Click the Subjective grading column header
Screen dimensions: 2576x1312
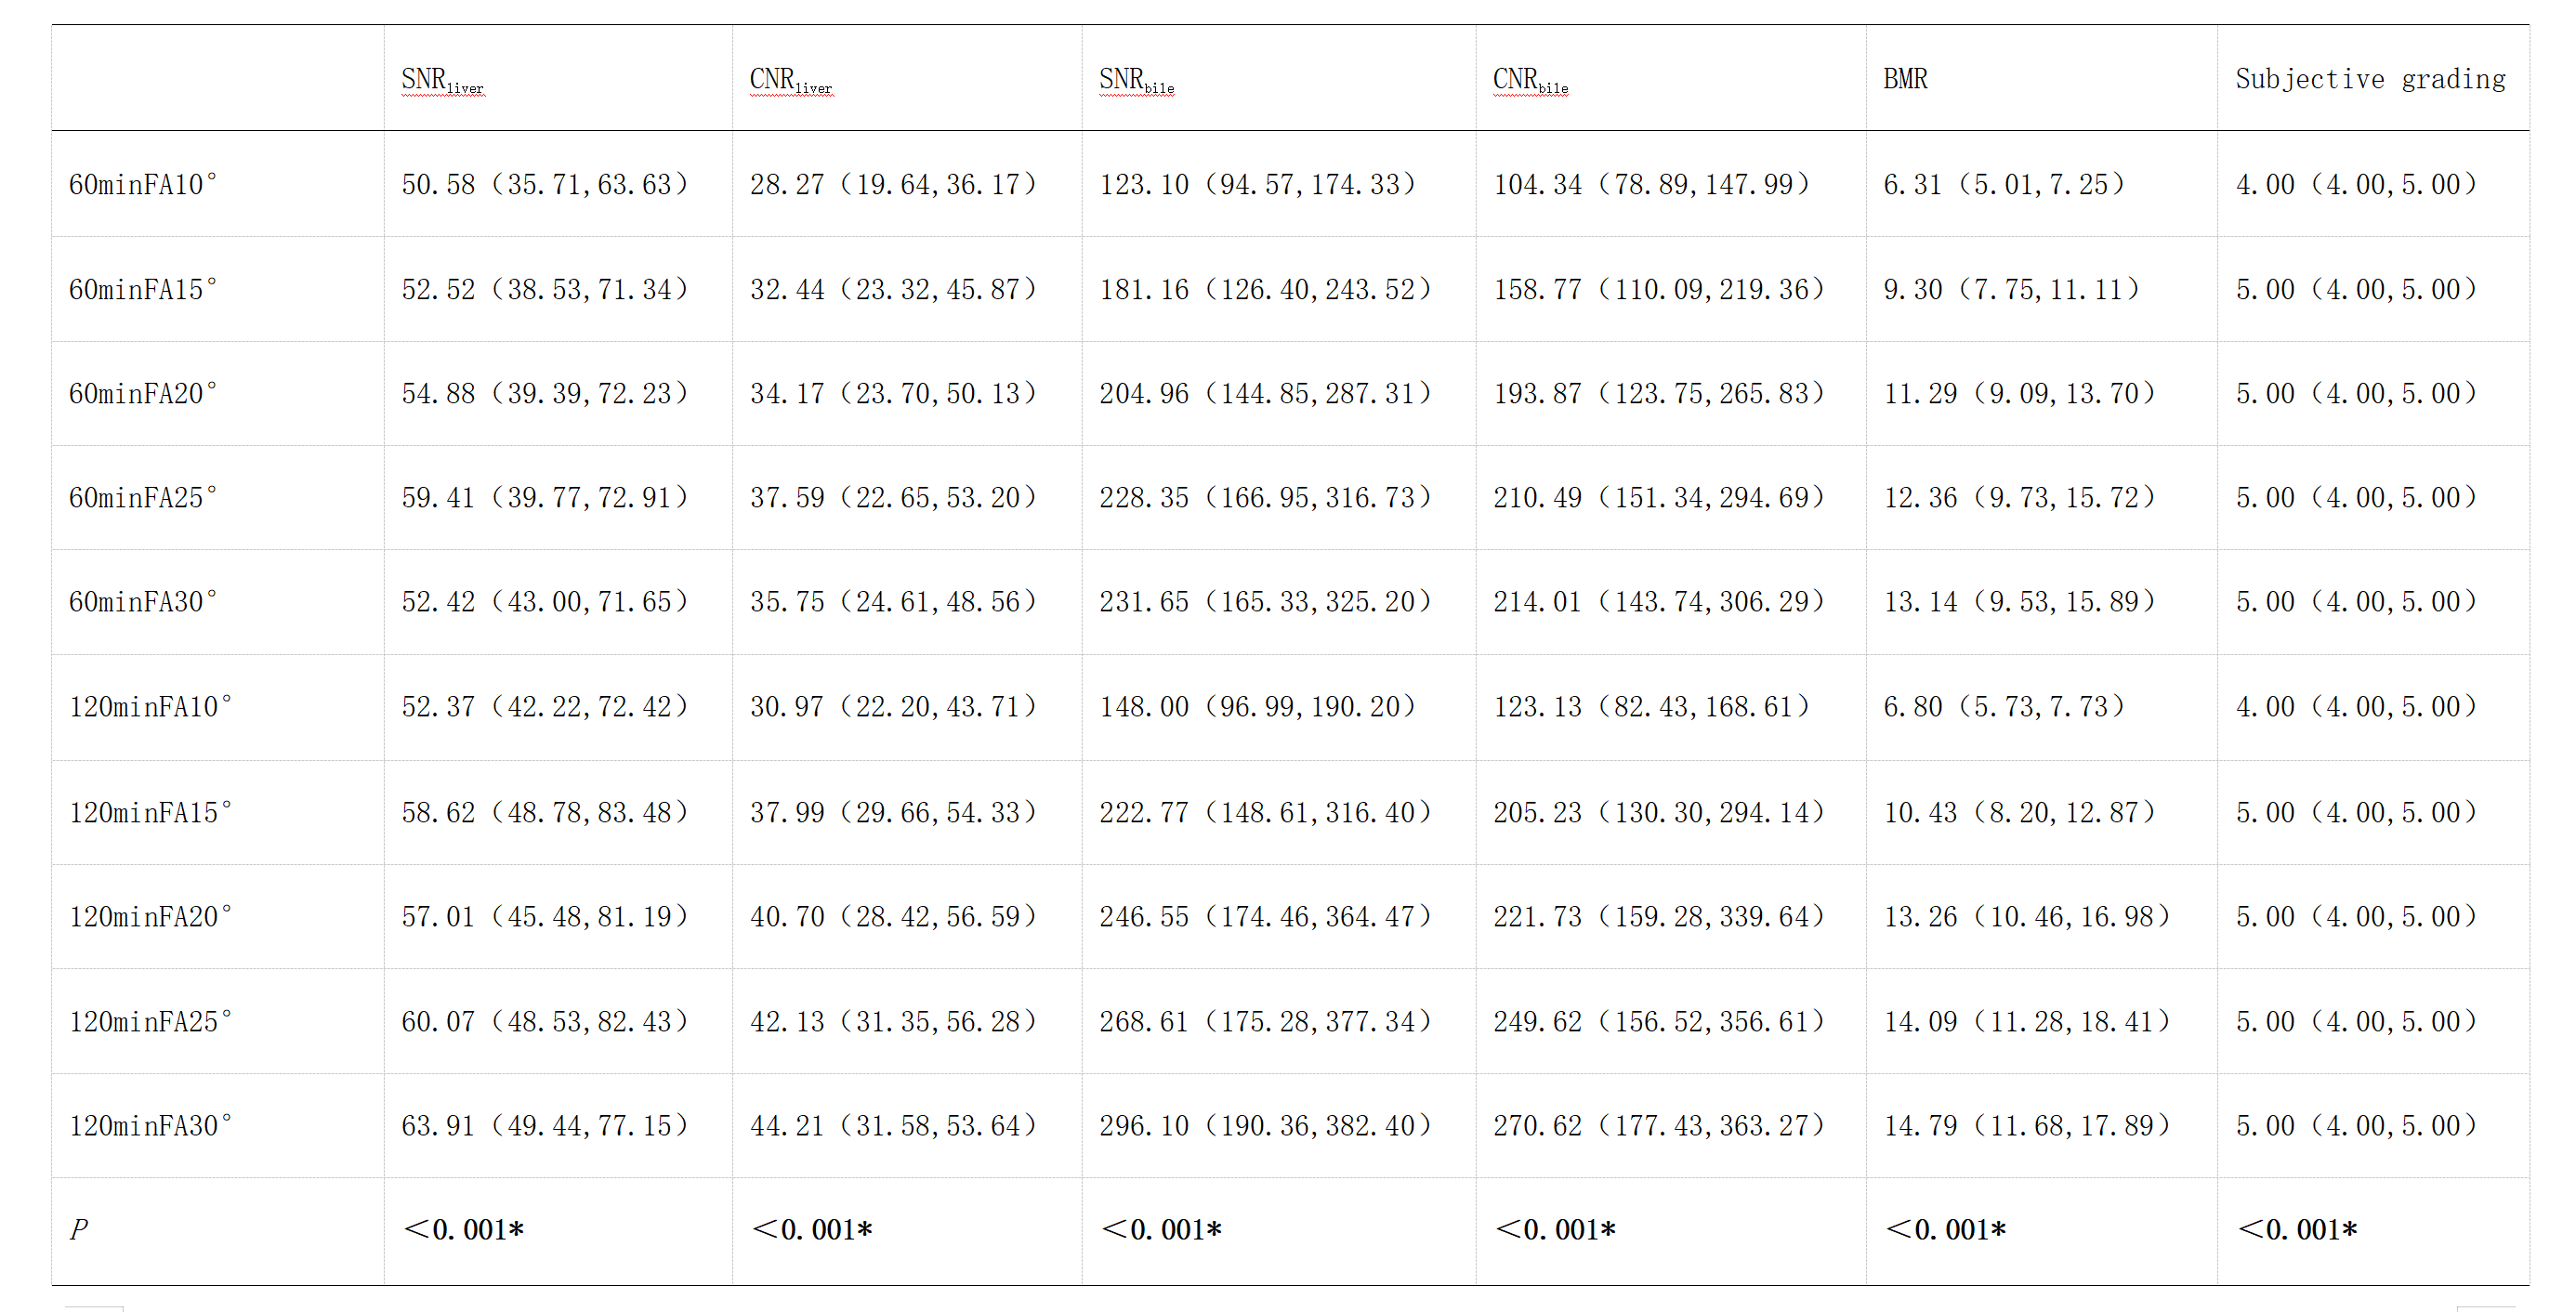pos(2370,79)
